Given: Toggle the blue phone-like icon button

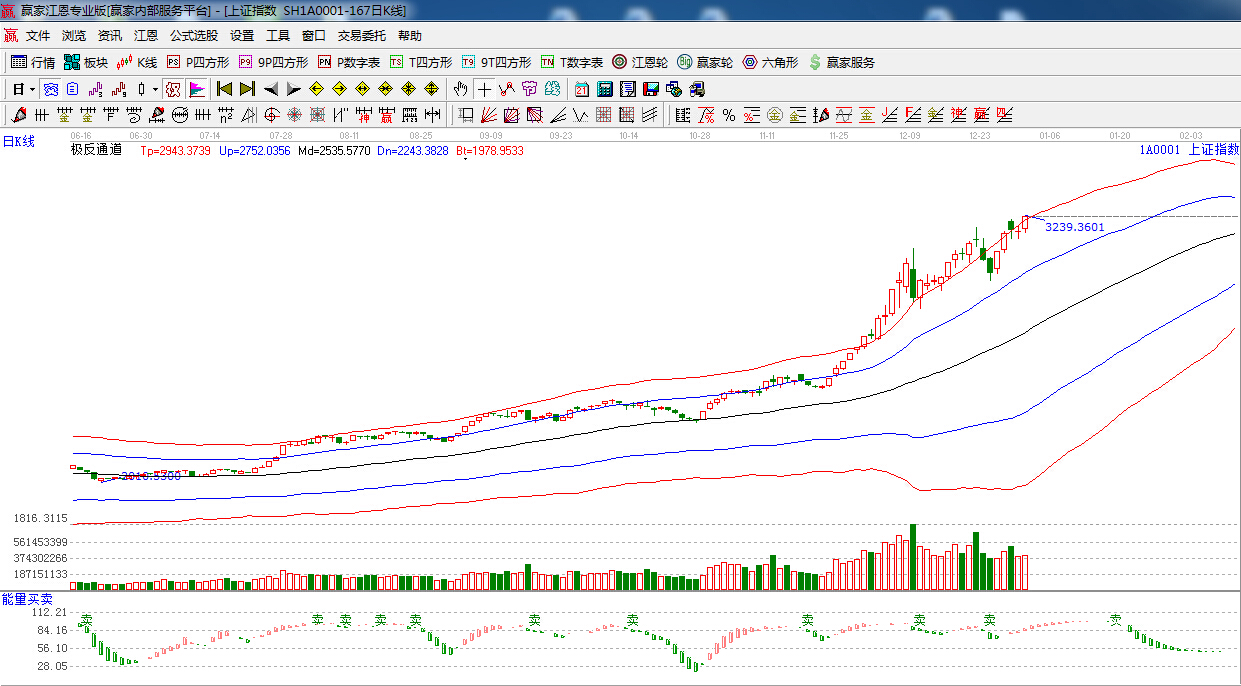Looking at the screenshot, I should pos(49,89).
